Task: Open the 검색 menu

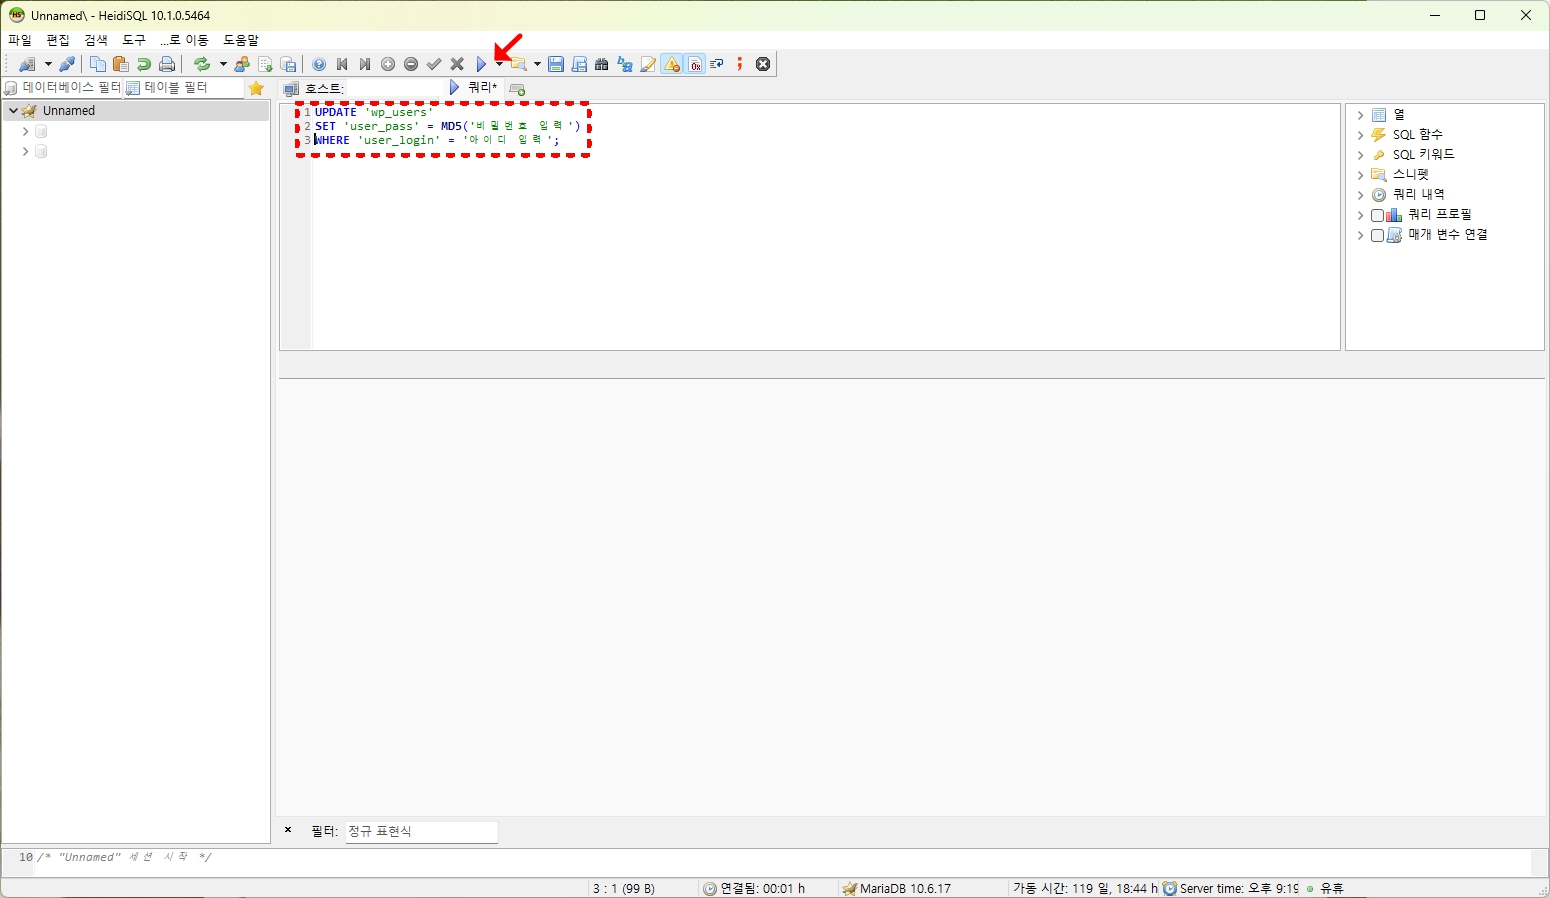Action: click(x=96, y=40)
